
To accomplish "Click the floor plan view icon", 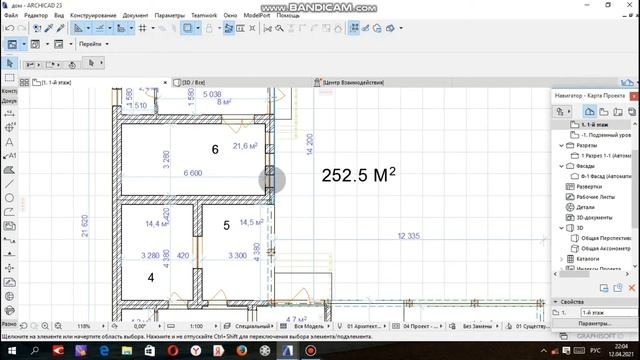I will (x=12, y=44).
